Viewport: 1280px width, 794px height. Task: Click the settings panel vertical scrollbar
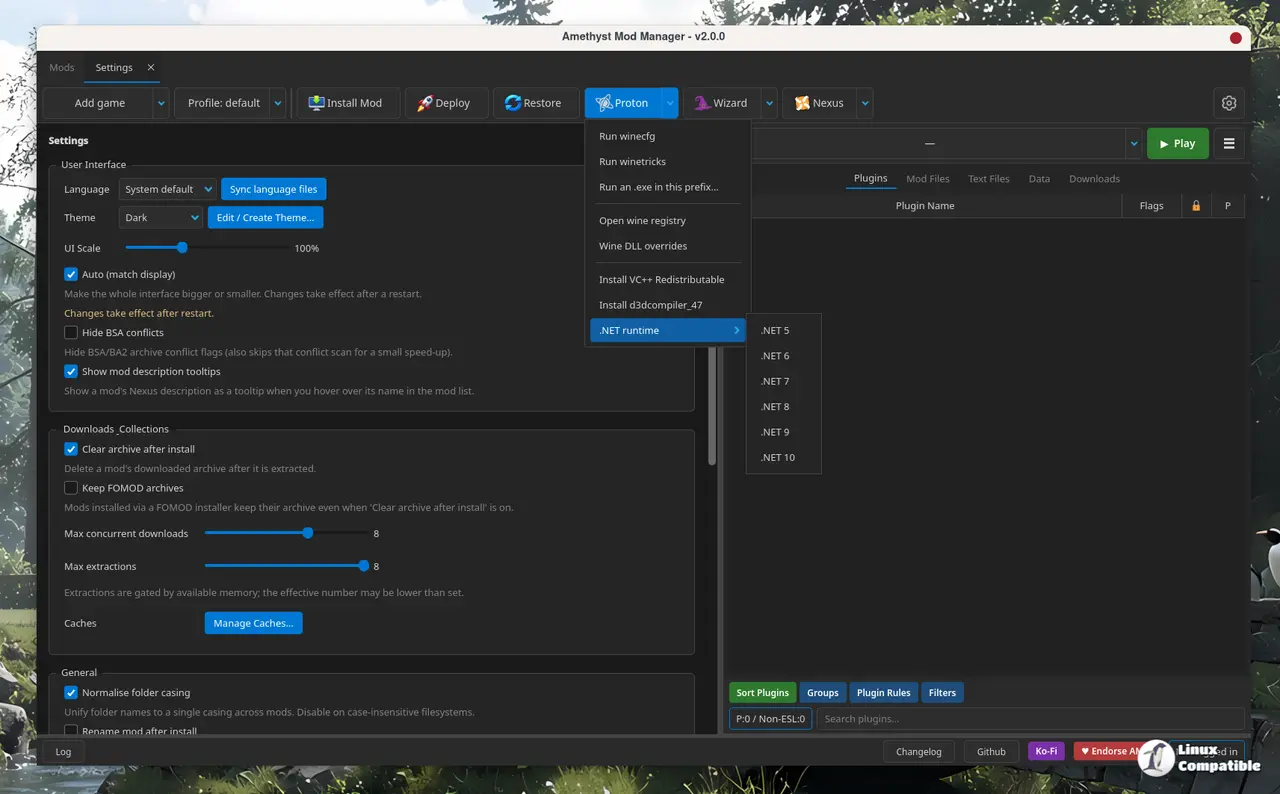click(x=712, y=405)
